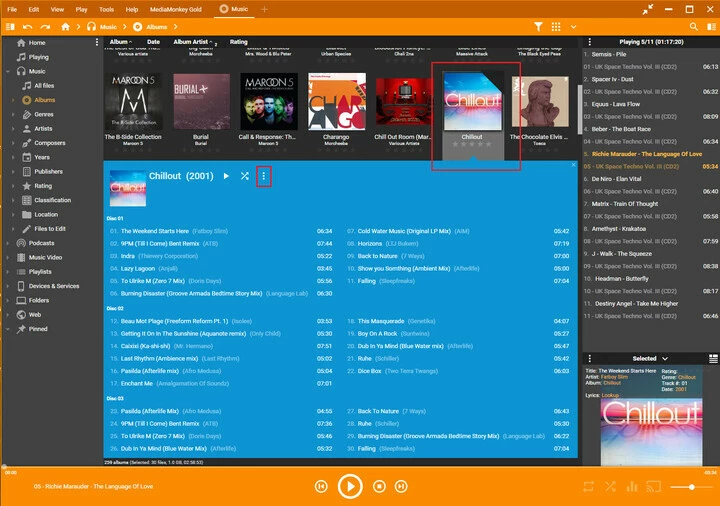Close the Chillout album detail pane
The width and height of the screenshot is (720, 506).
(x=574, y=164)
